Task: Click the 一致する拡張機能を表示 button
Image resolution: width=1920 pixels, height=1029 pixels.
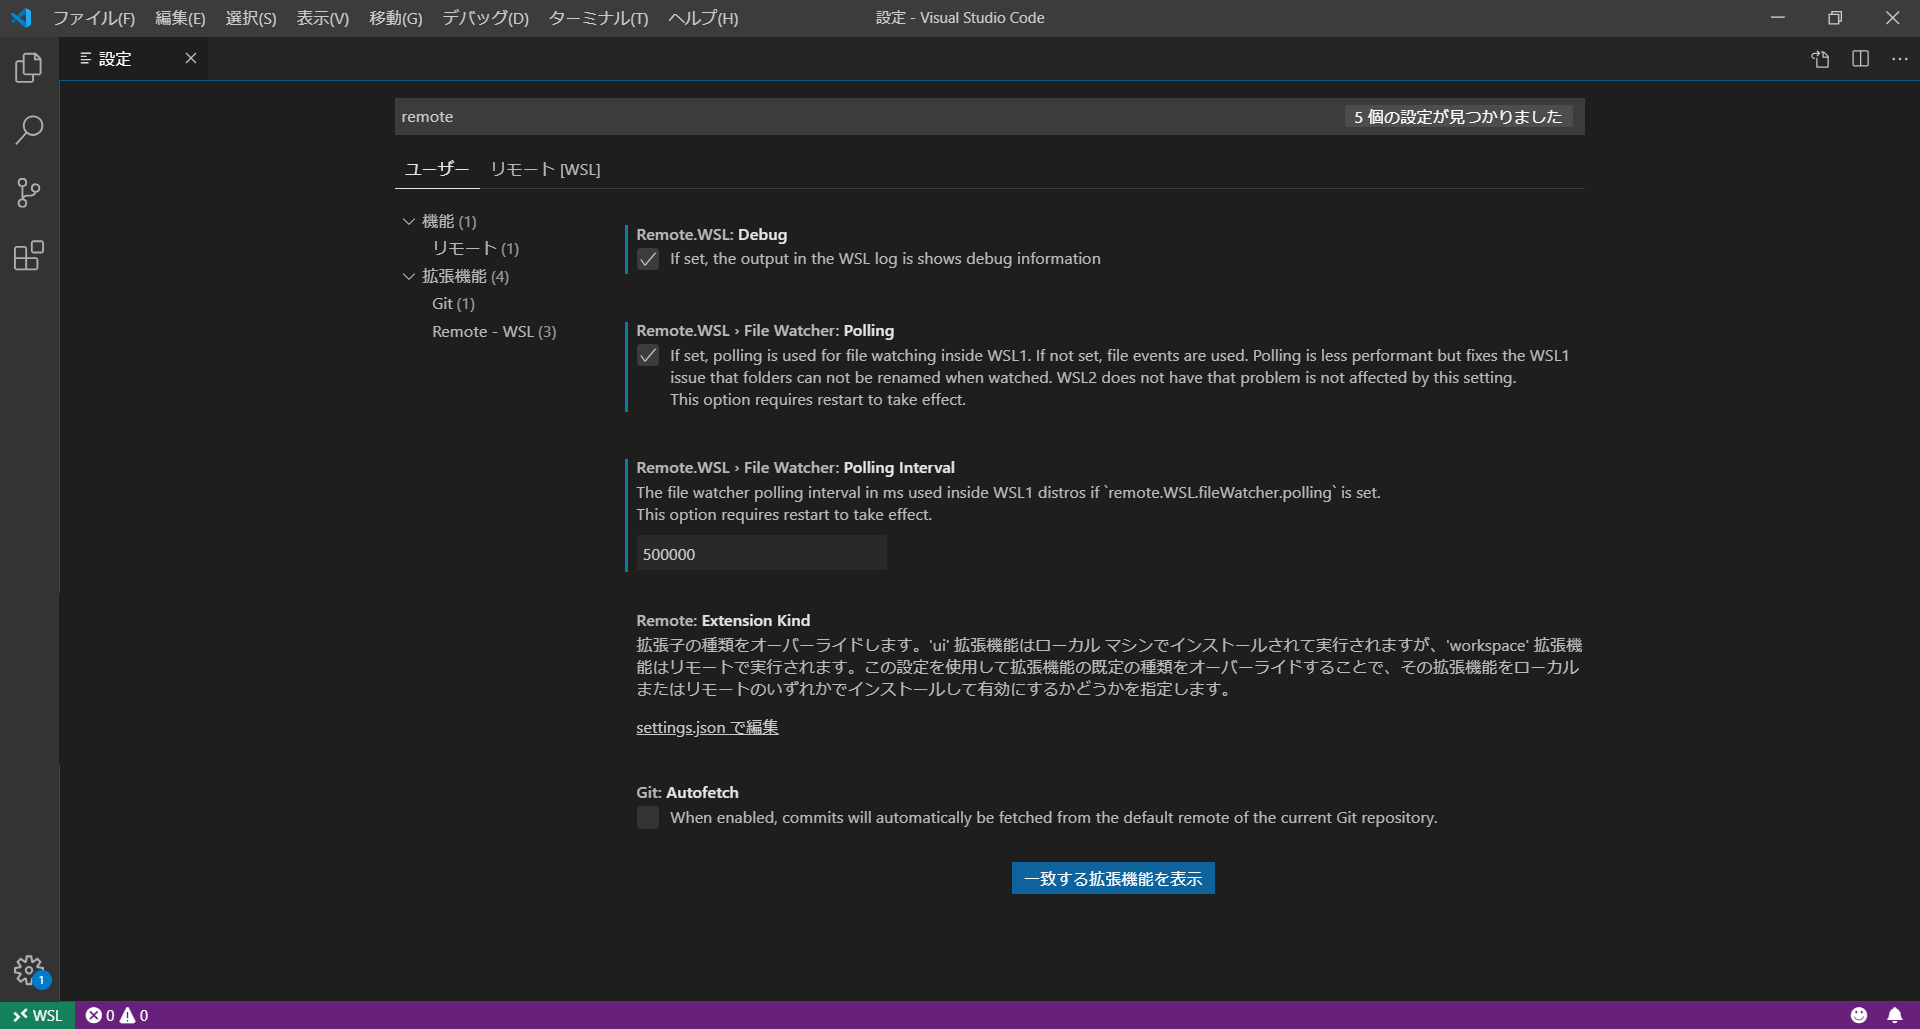Action: pos(1112,878)
